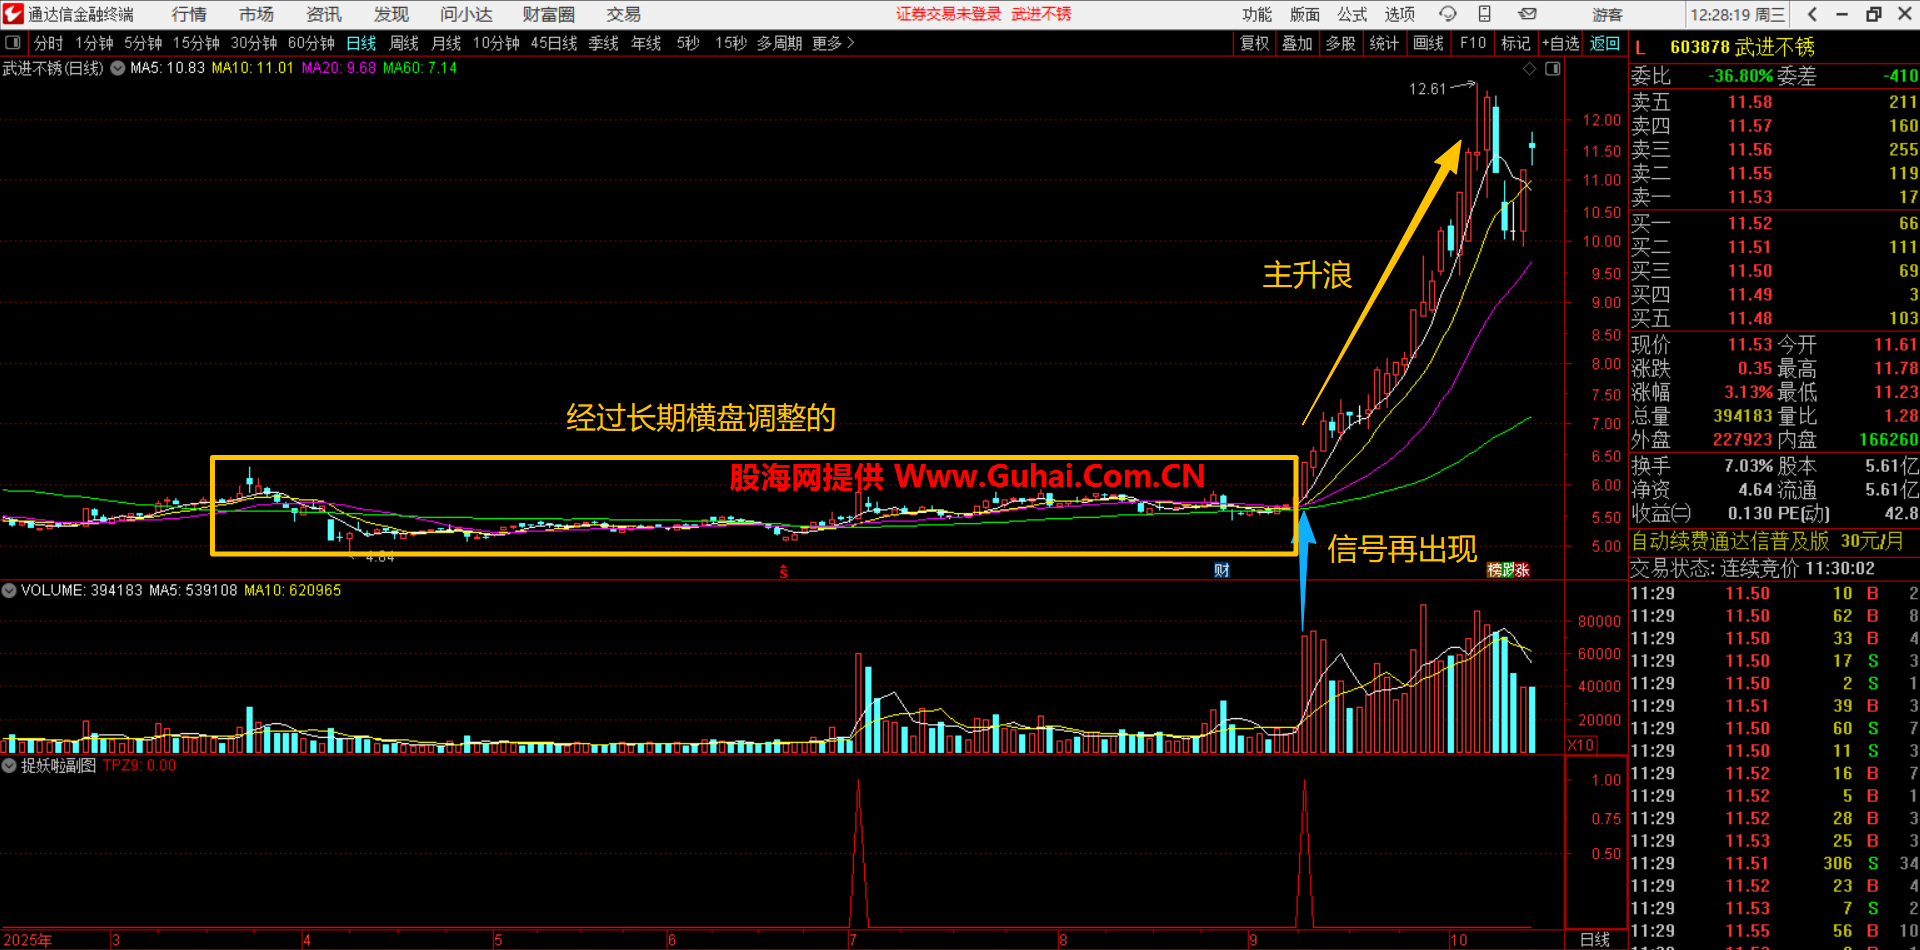This screenshot has width=1920, height=950.
Task: Expand the VOLUME indicator dropdown arrow
Action: [9, 590]
